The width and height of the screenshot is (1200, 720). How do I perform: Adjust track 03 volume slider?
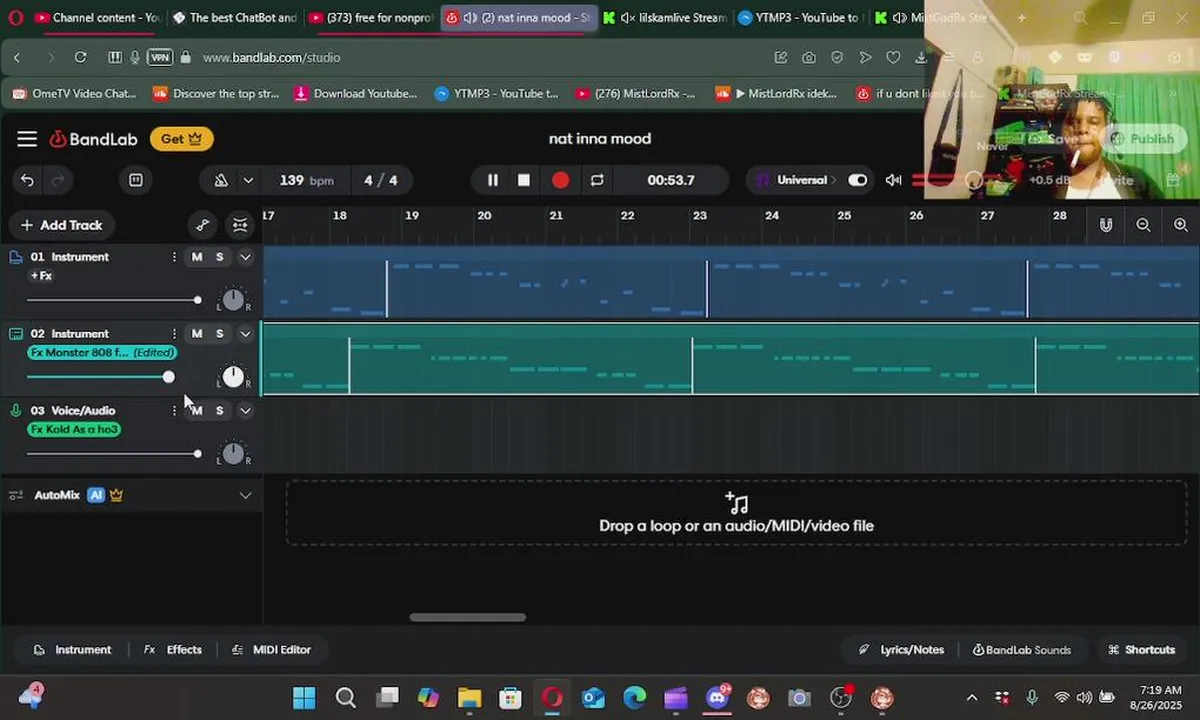tap(113, 454)
